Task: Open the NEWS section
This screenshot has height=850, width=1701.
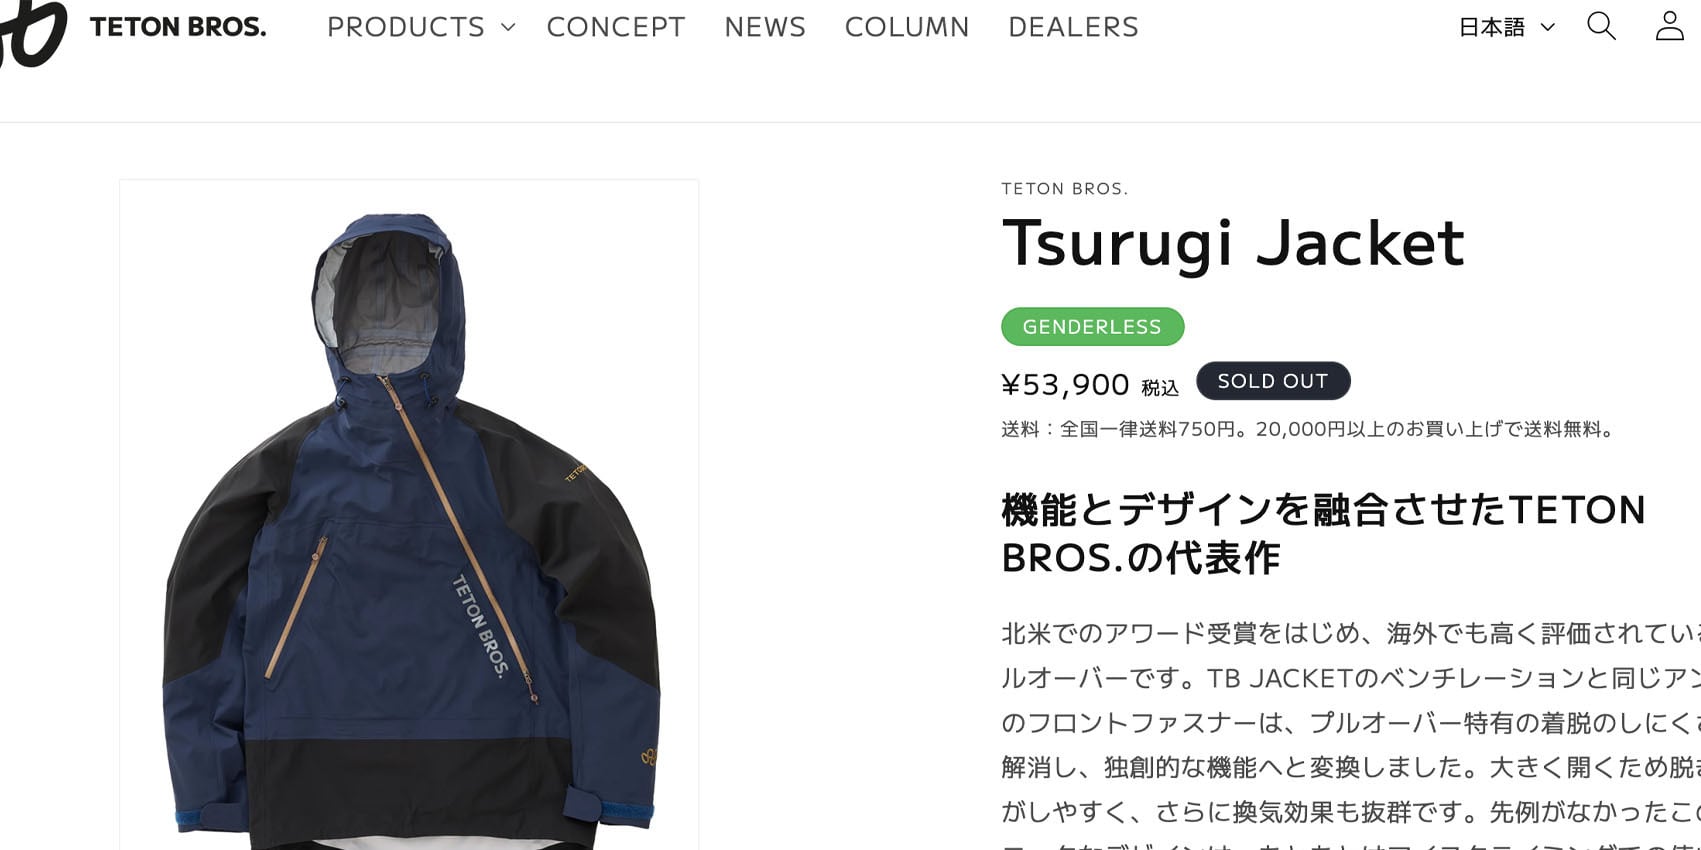Action: tap(765, 27)
